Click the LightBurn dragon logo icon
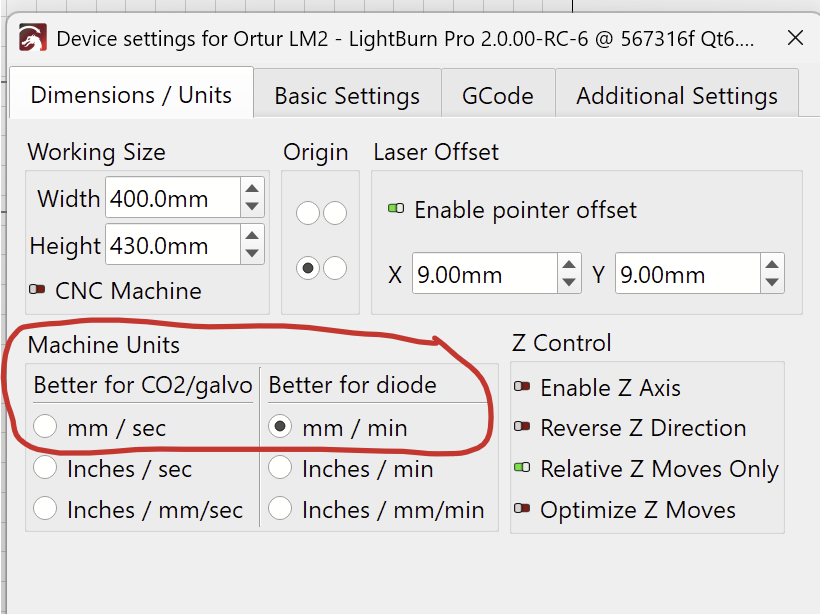 pyautogui.click(x=33, y=38)
